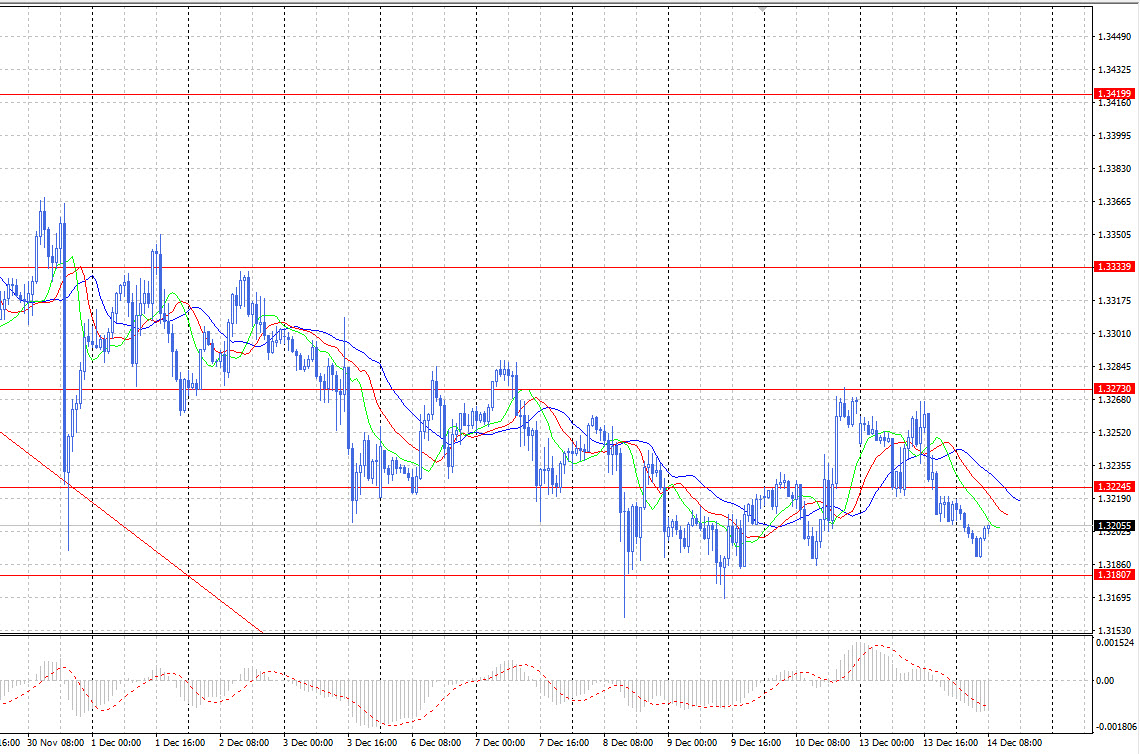This screenshot has height=754, width=1140.
Task: Click the 7 Dec 16:00 time label
Action: [x=564, y=743]
